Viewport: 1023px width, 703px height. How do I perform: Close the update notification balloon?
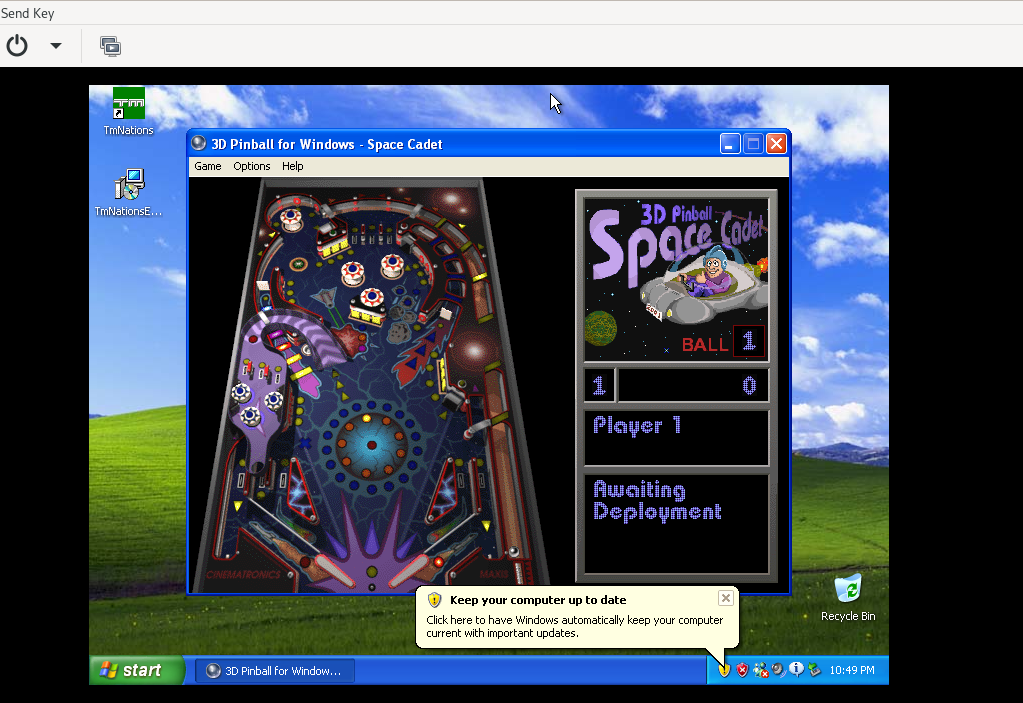click(x=725, y=598)
